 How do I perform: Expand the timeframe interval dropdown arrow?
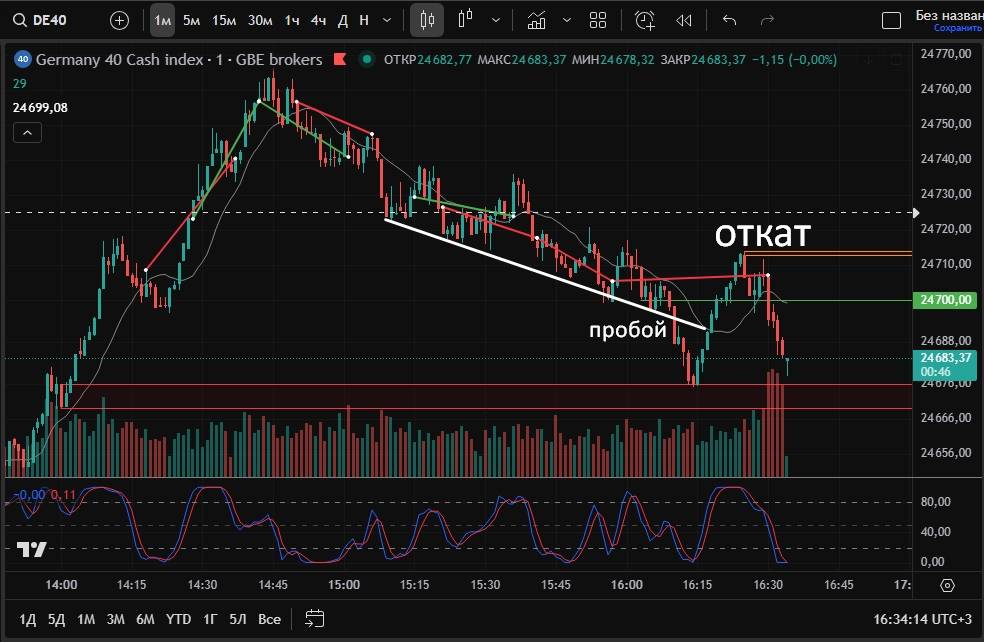(x=385, y=20)
